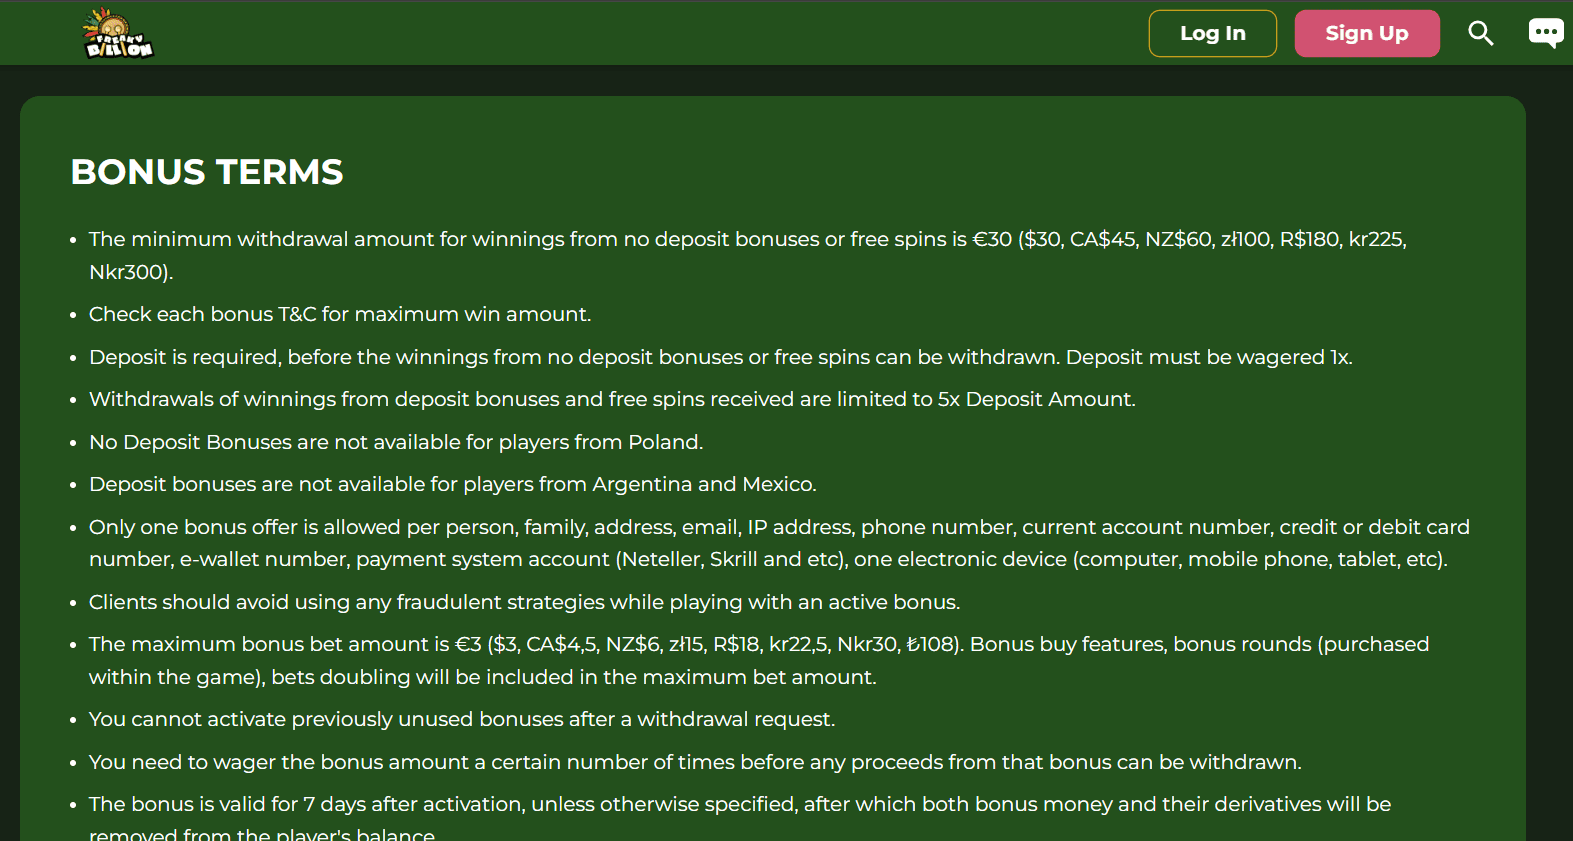This screenshot has height=841, width=1573.
Task: Click the 'Nkr300).' text ending the first term
Action: point(131,272)
